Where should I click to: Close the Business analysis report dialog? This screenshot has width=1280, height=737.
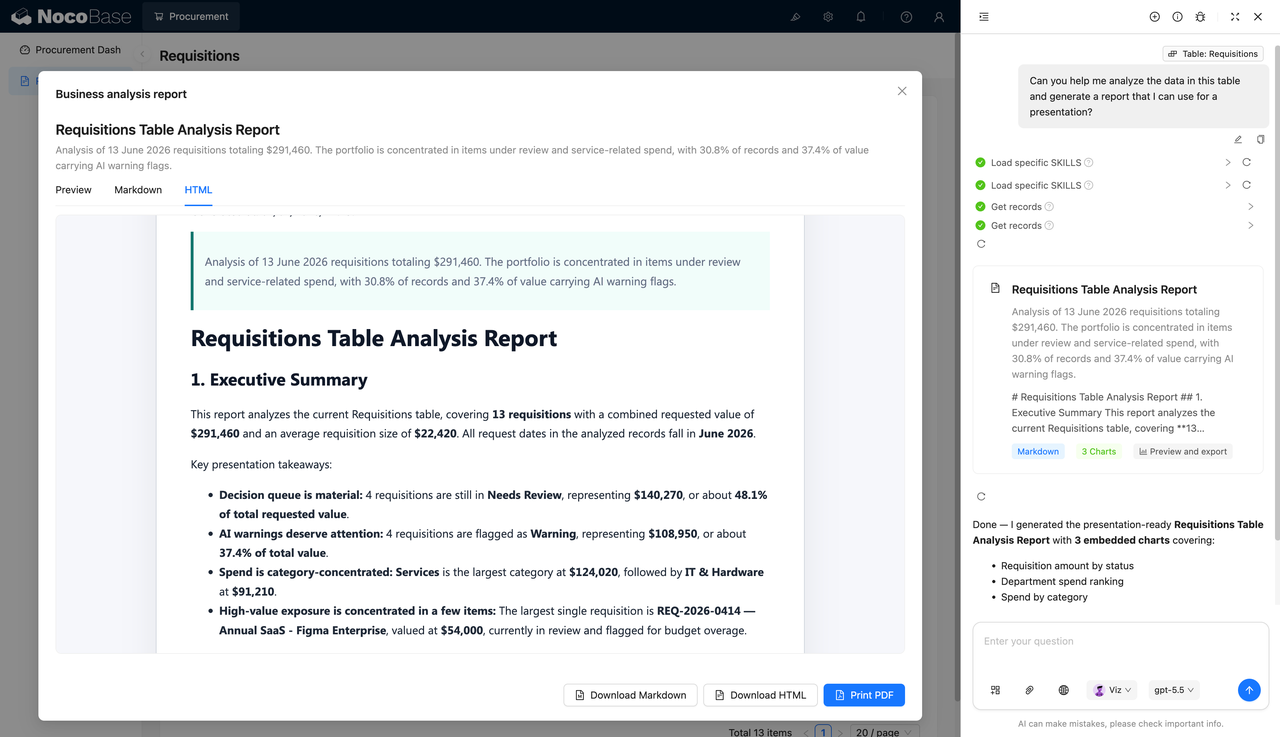pos(902,91)
